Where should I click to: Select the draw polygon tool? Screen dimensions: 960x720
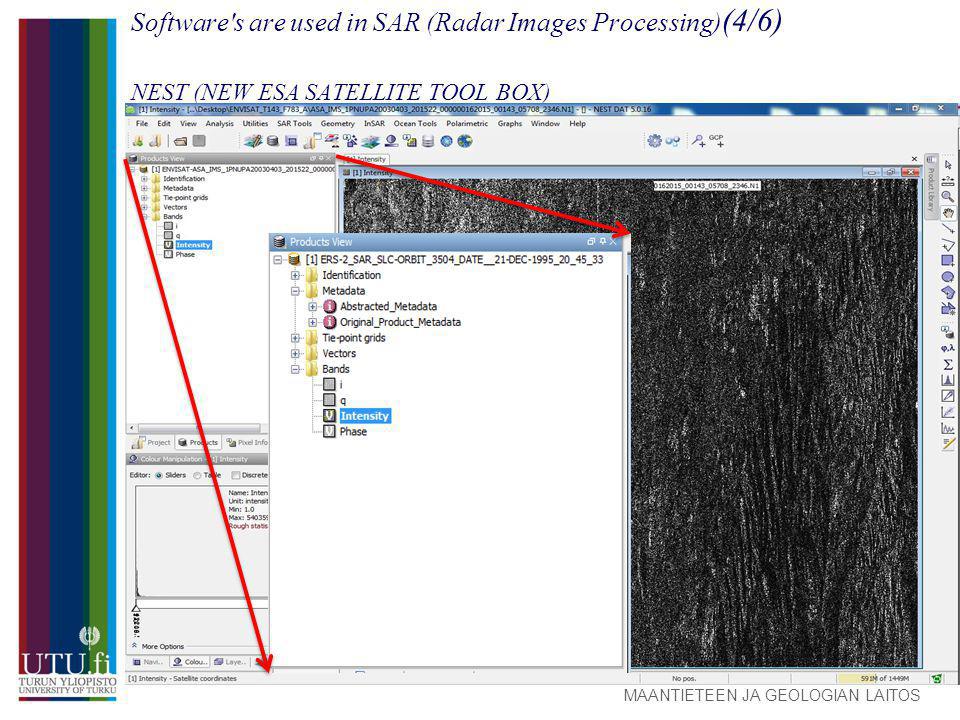click(948, 292)
